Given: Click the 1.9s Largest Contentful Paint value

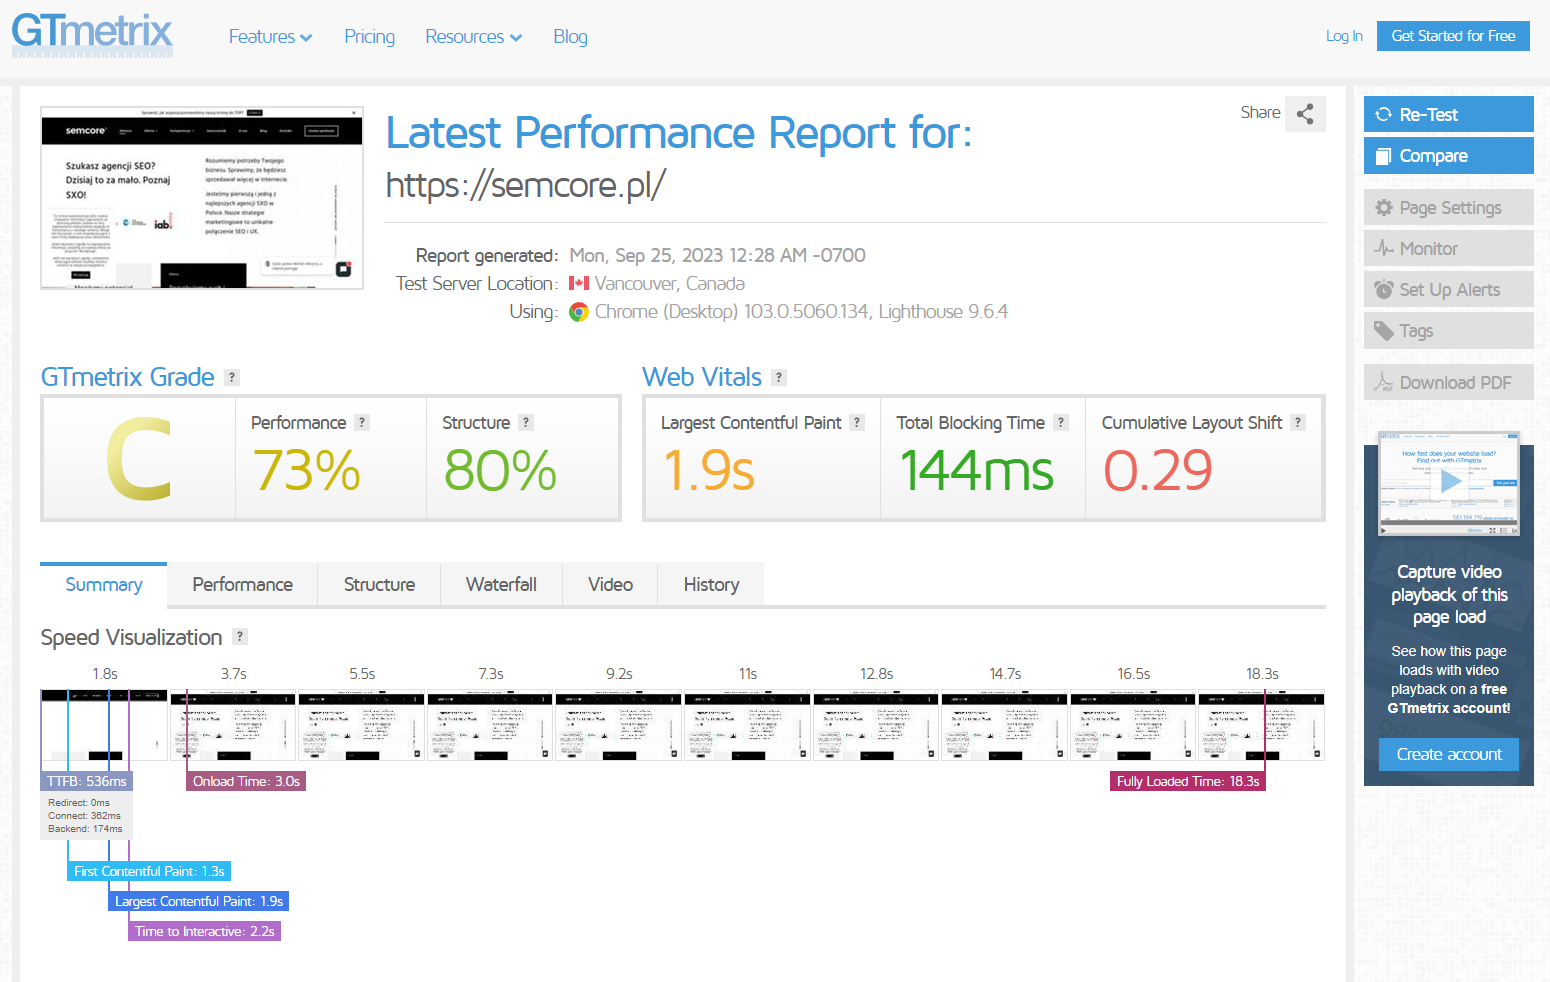Looking at the screenshot, I should pos(709,470).
